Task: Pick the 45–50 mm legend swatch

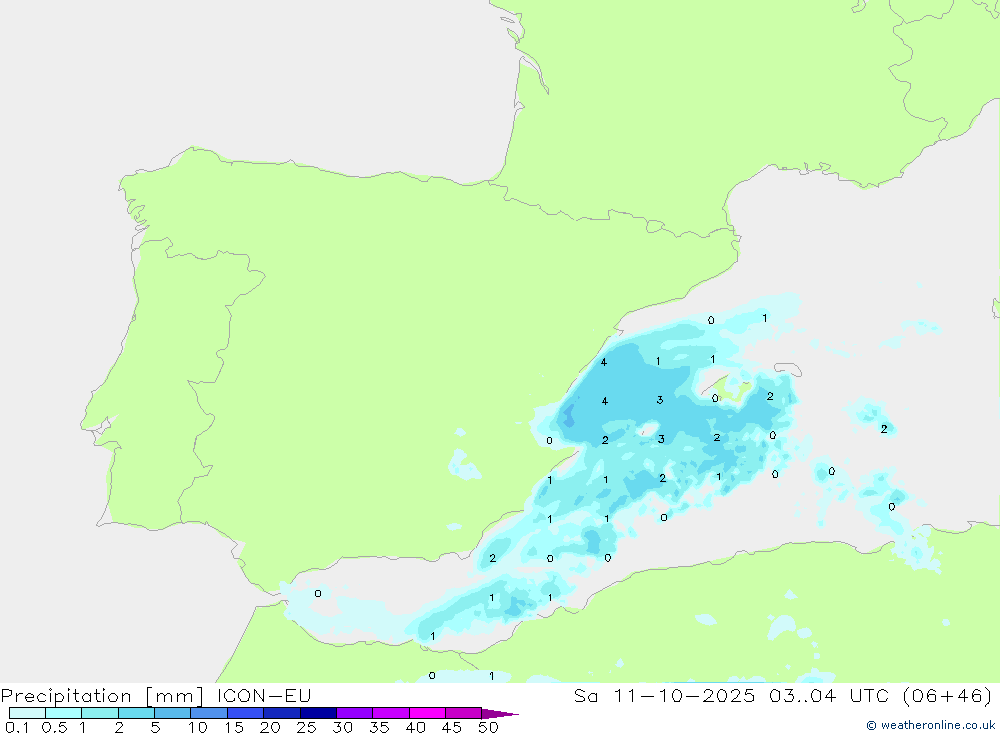Action: pos(463,713)
